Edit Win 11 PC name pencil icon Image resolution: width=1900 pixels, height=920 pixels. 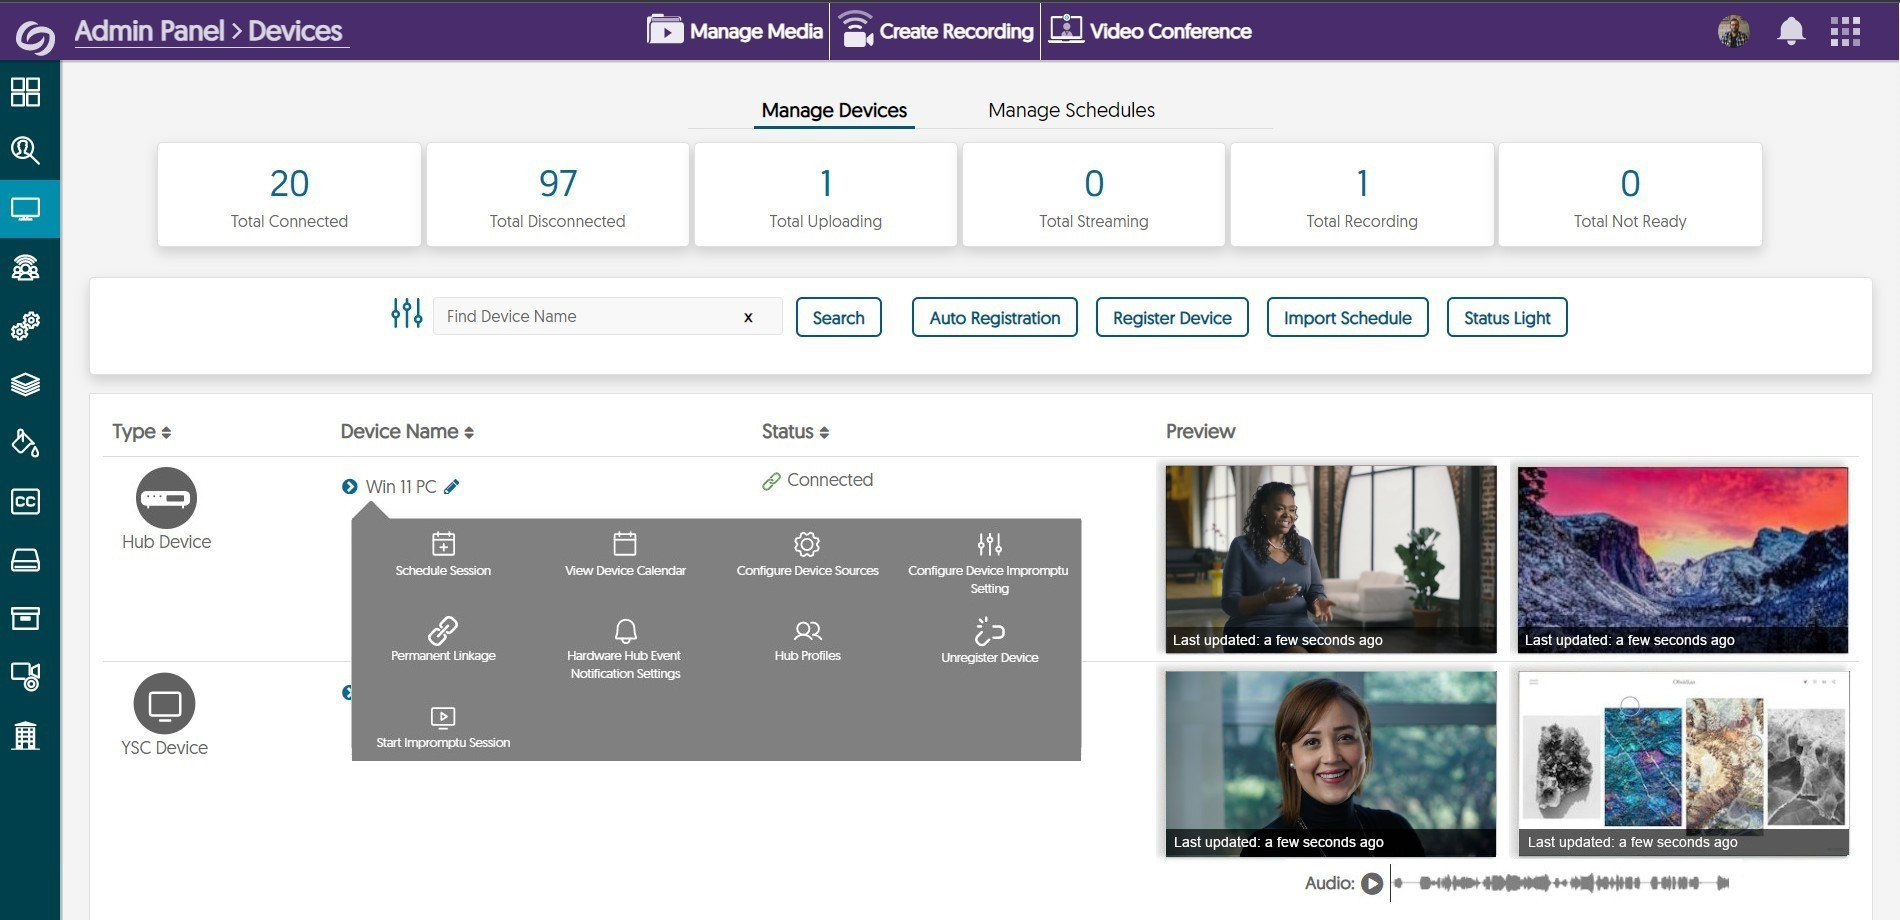[x=452, y=487]
